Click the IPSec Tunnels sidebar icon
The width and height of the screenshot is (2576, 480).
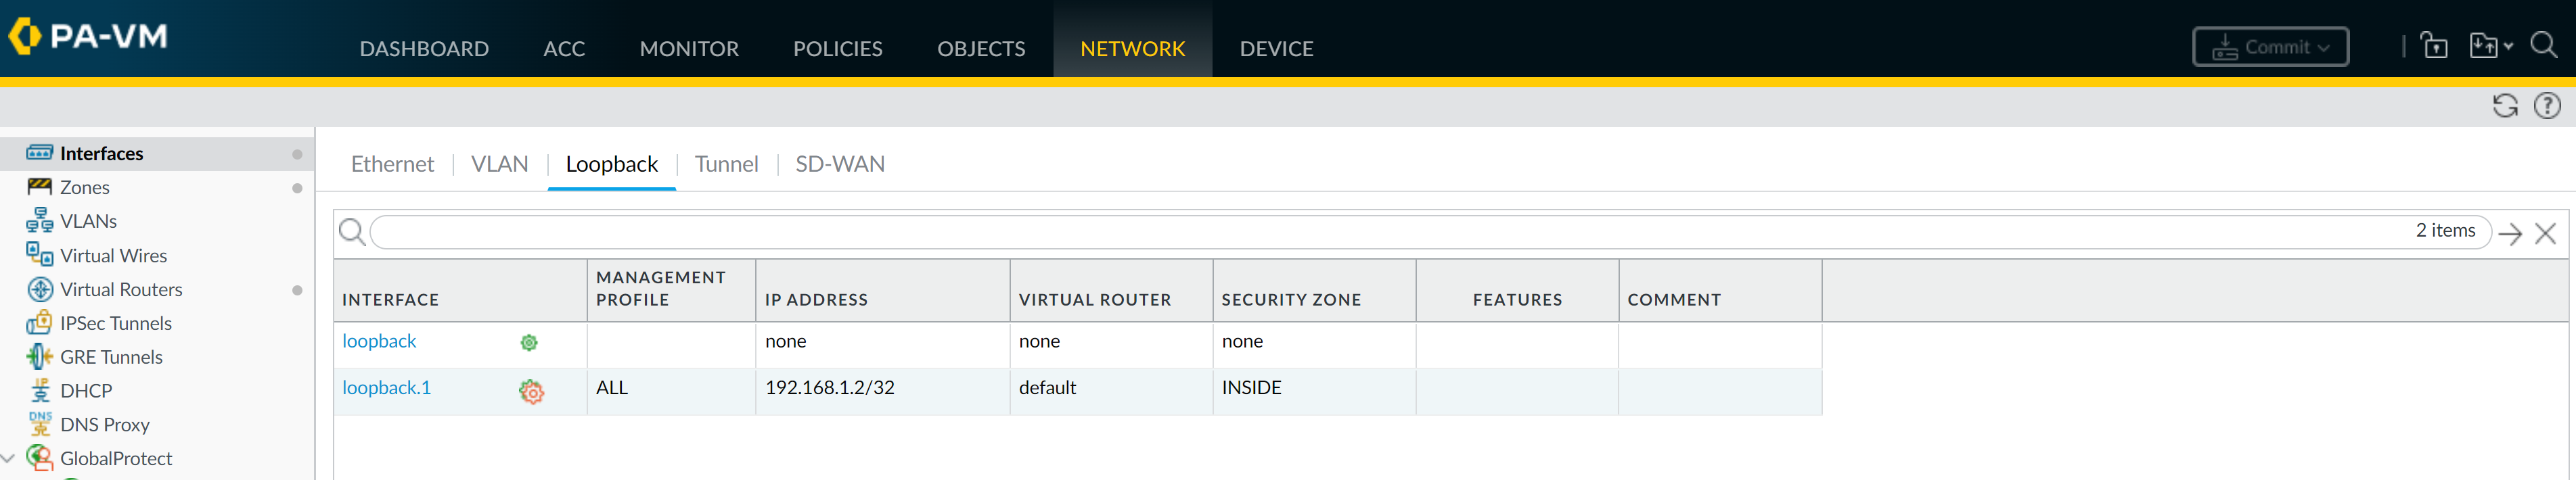coord(40,323)
